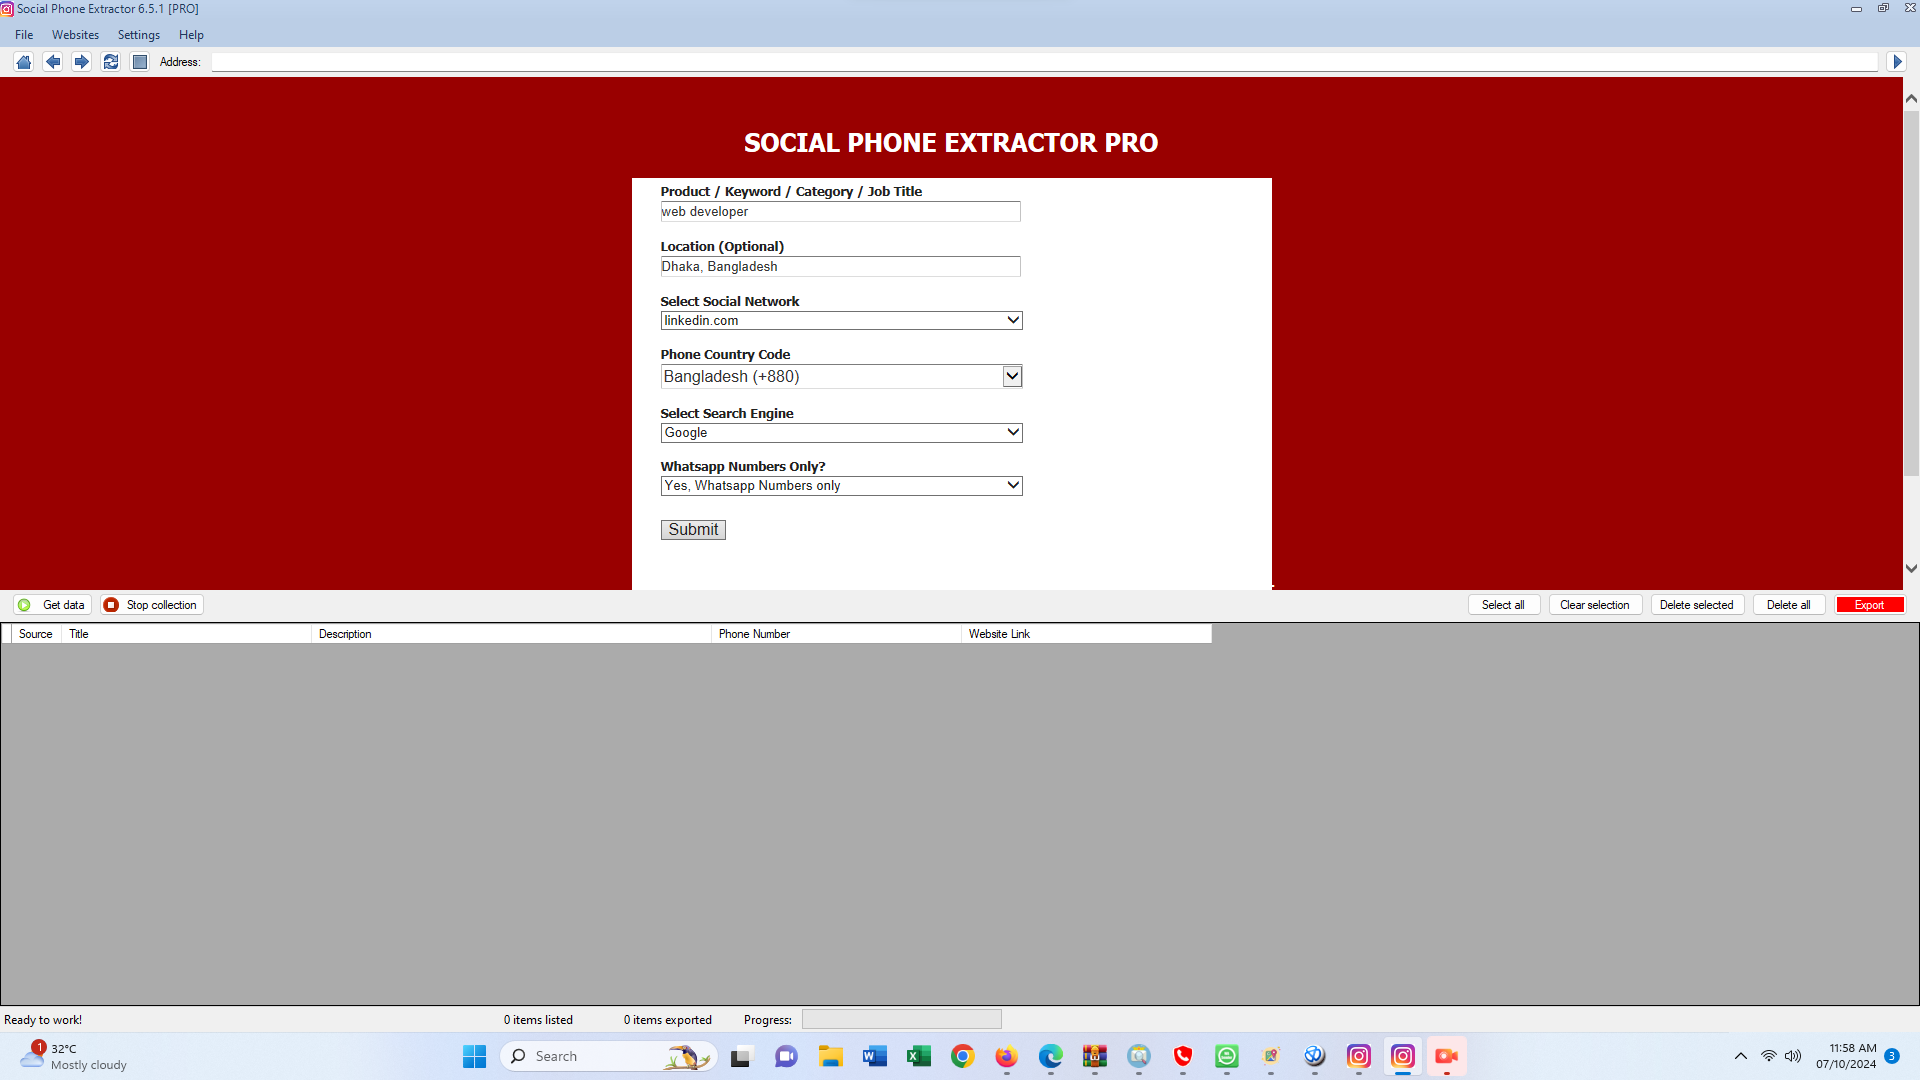Open the Websites menu
The height and width of the screenshot is (1080, 1920).
(75, 35)
